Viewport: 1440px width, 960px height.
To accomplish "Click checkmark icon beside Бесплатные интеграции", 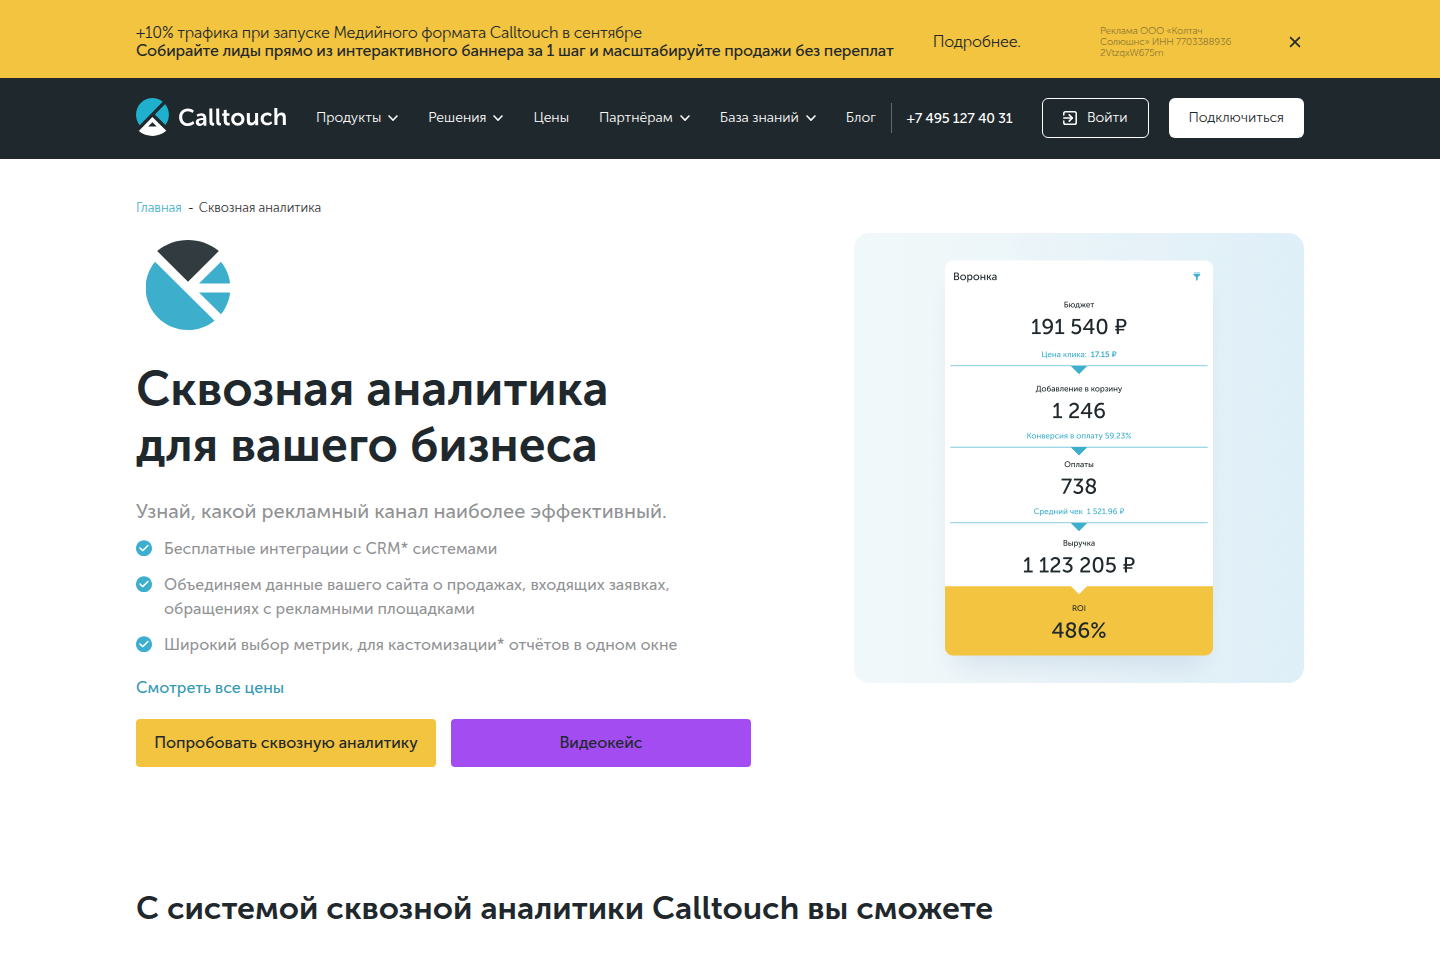I will (144, 548).
